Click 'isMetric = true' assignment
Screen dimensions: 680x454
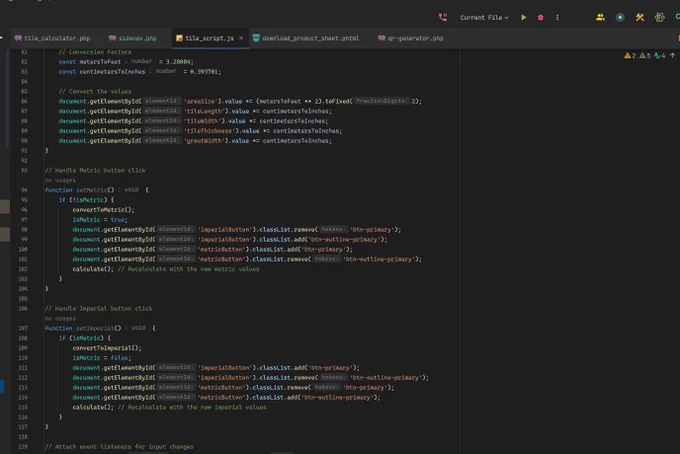[100, 220]
